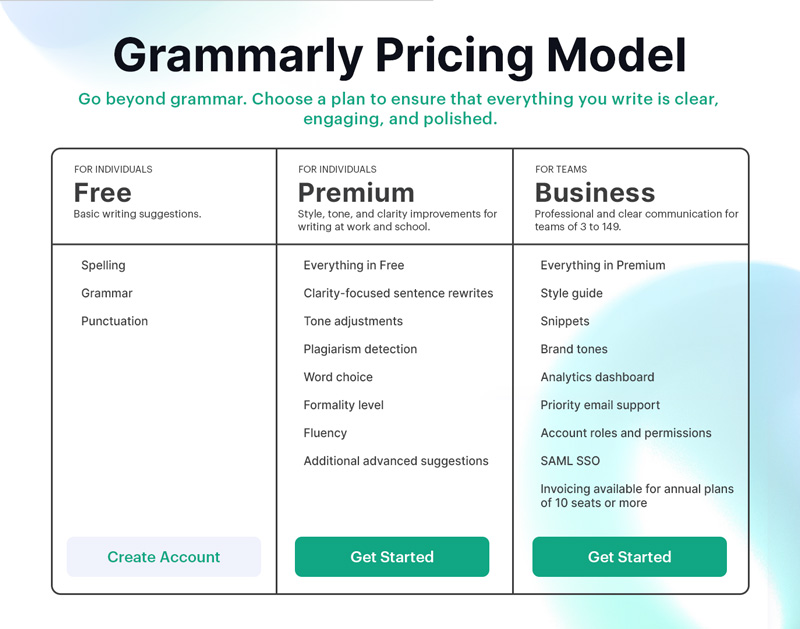Click Account roles and permissions item
The height and width of the screenshot is (629, 800).
[626, 433]
